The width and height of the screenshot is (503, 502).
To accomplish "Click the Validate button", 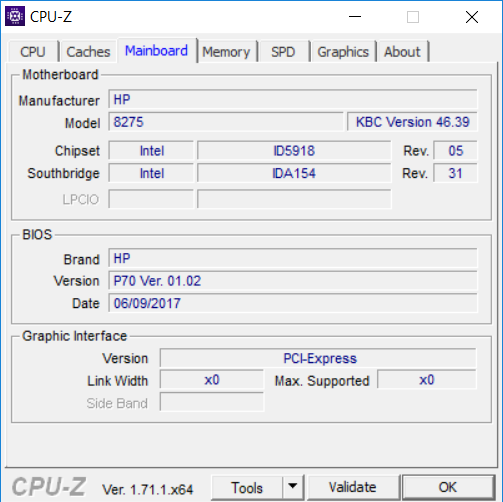I will [x=353, y=487].
